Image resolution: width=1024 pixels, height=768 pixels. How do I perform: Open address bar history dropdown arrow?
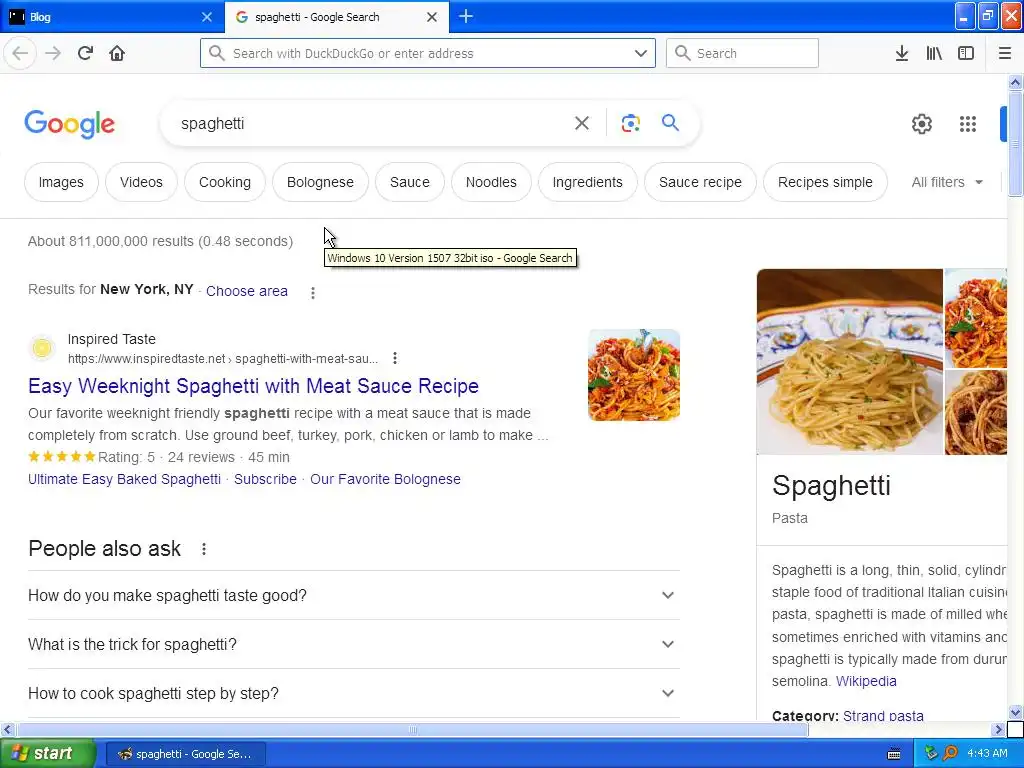click(x=641, y=53)
